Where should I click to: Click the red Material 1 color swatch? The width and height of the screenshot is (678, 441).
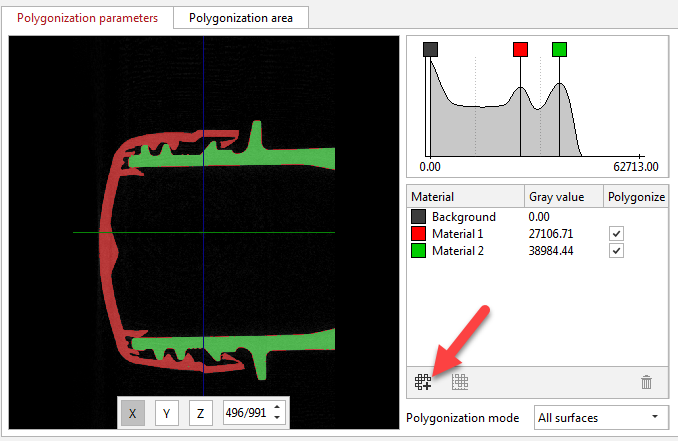(x=418, y=234)
